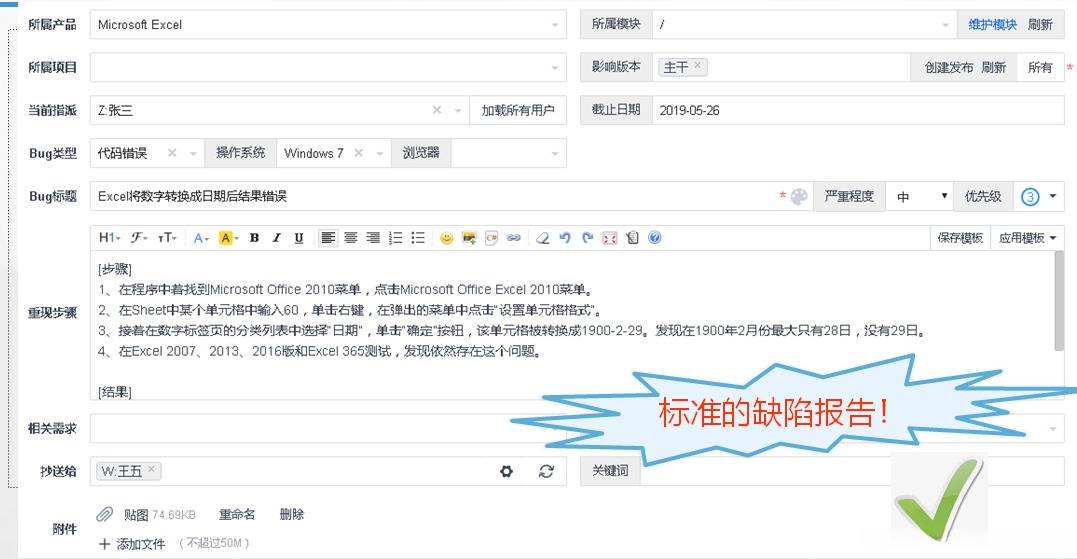
Task: Click the gear icon in the CC row
Action: pos(506,471)
